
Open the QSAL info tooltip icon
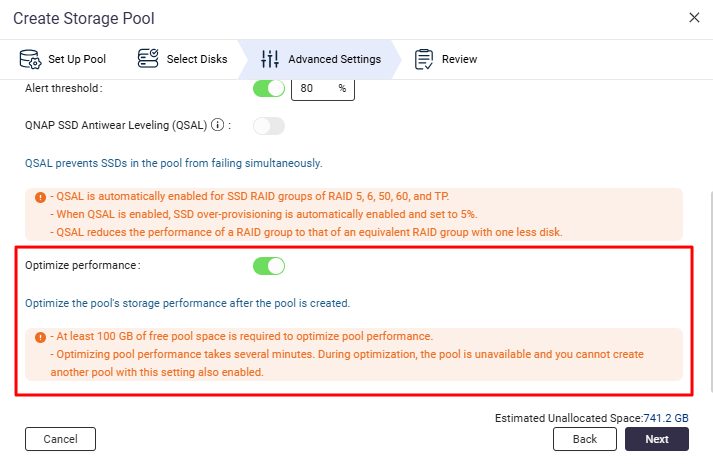217,125
